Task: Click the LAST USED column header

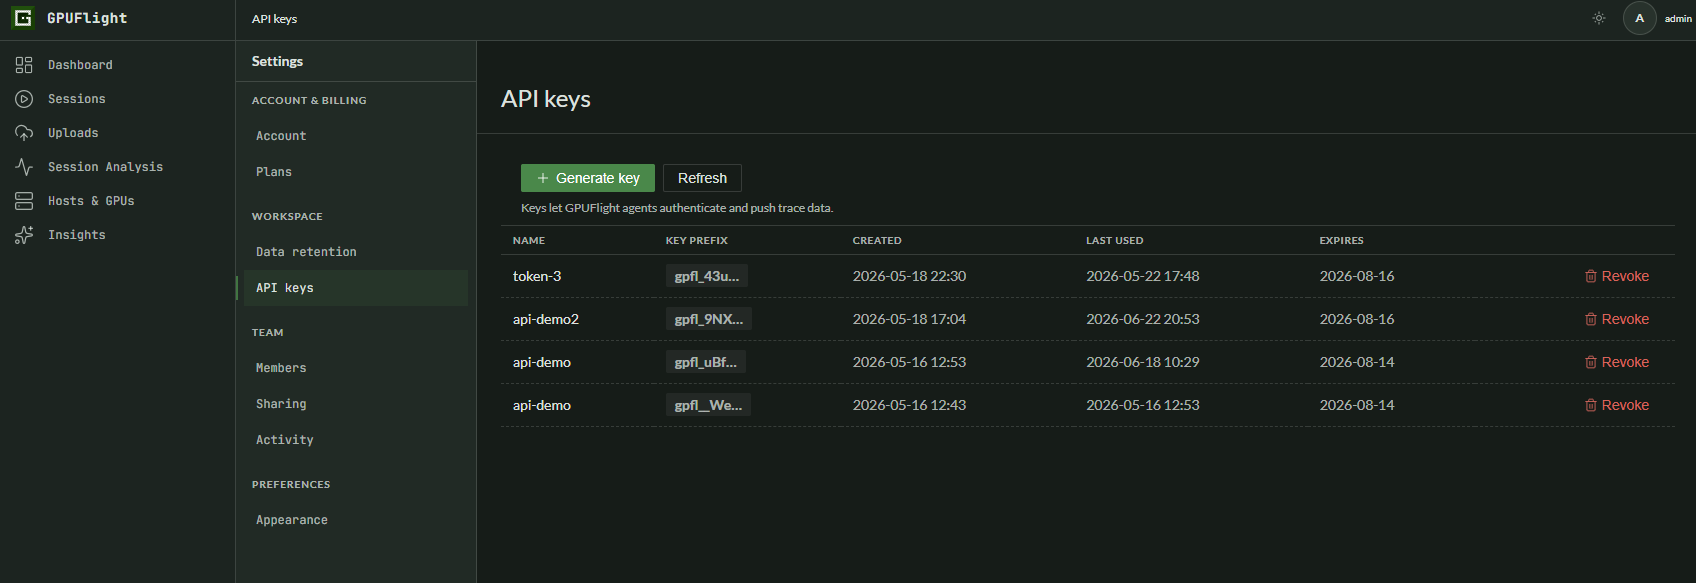Action: click(x=1115, y=241)
